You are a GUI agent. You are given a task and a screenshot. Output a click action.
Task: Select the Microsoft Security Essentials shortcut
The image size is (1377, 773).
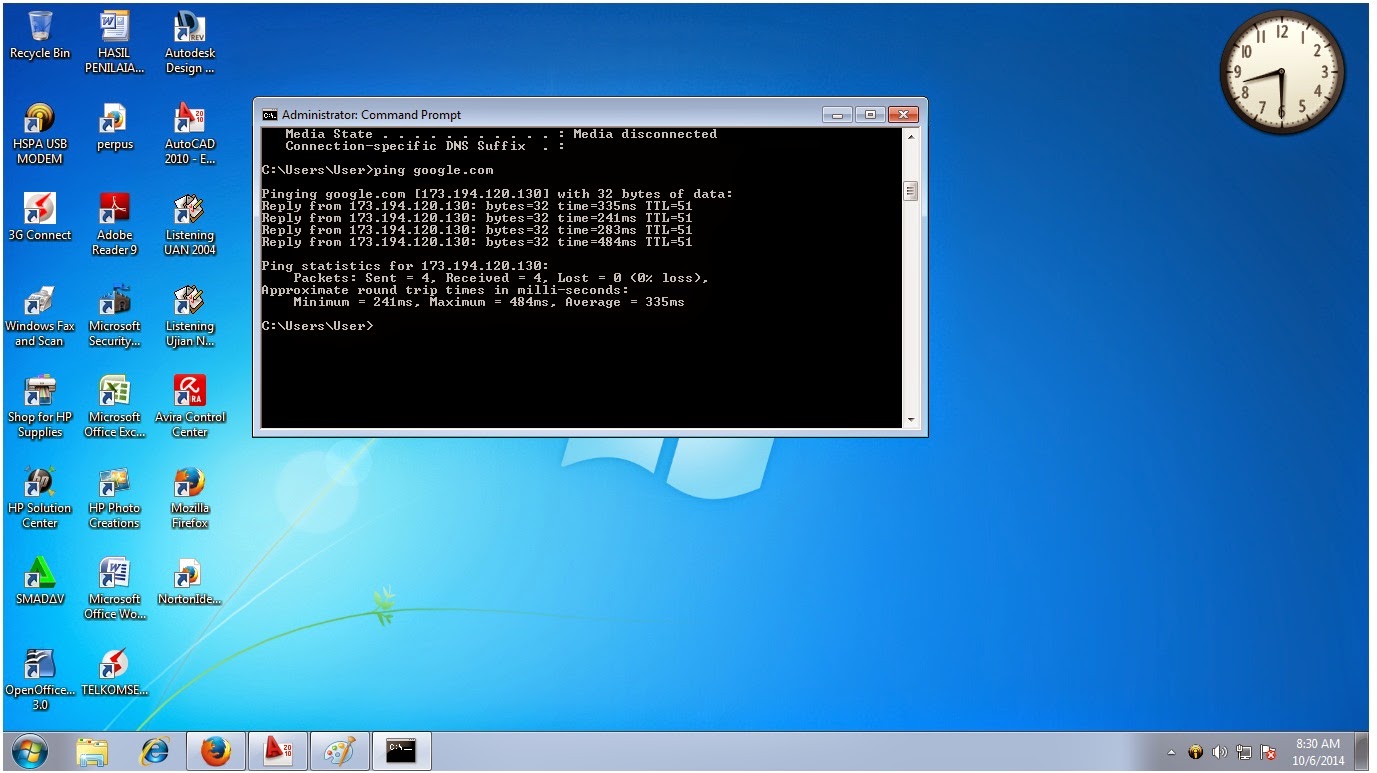(114, 316)
